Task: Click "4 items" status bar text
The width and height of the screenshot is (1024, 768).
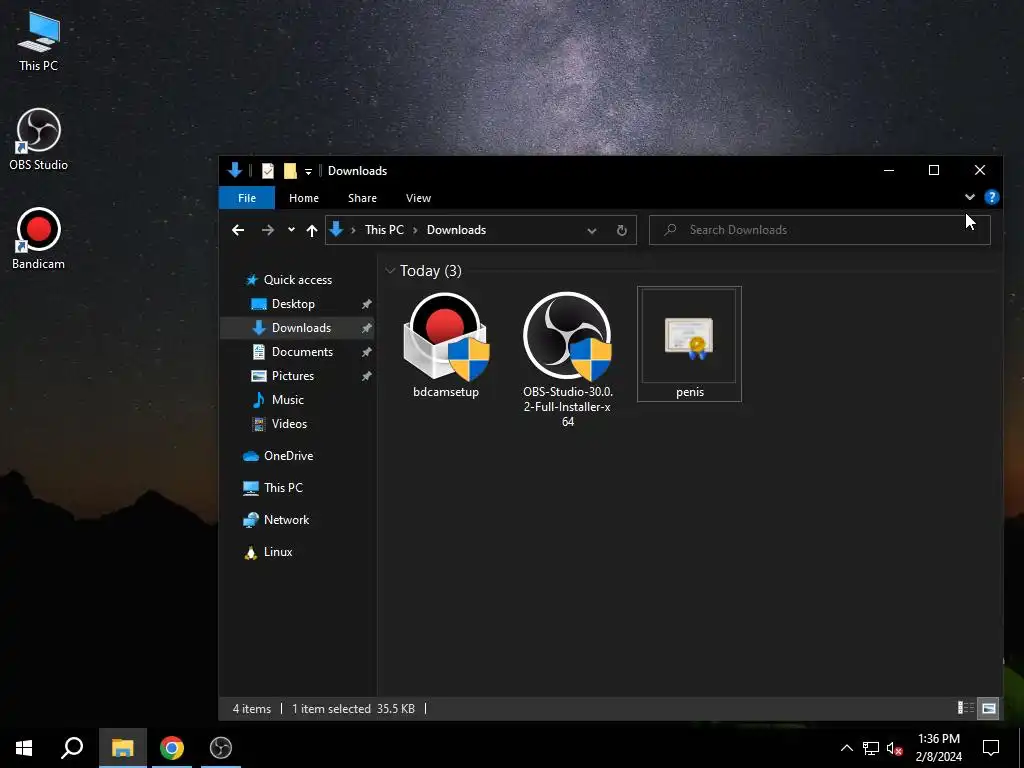Action: (251, 709)
